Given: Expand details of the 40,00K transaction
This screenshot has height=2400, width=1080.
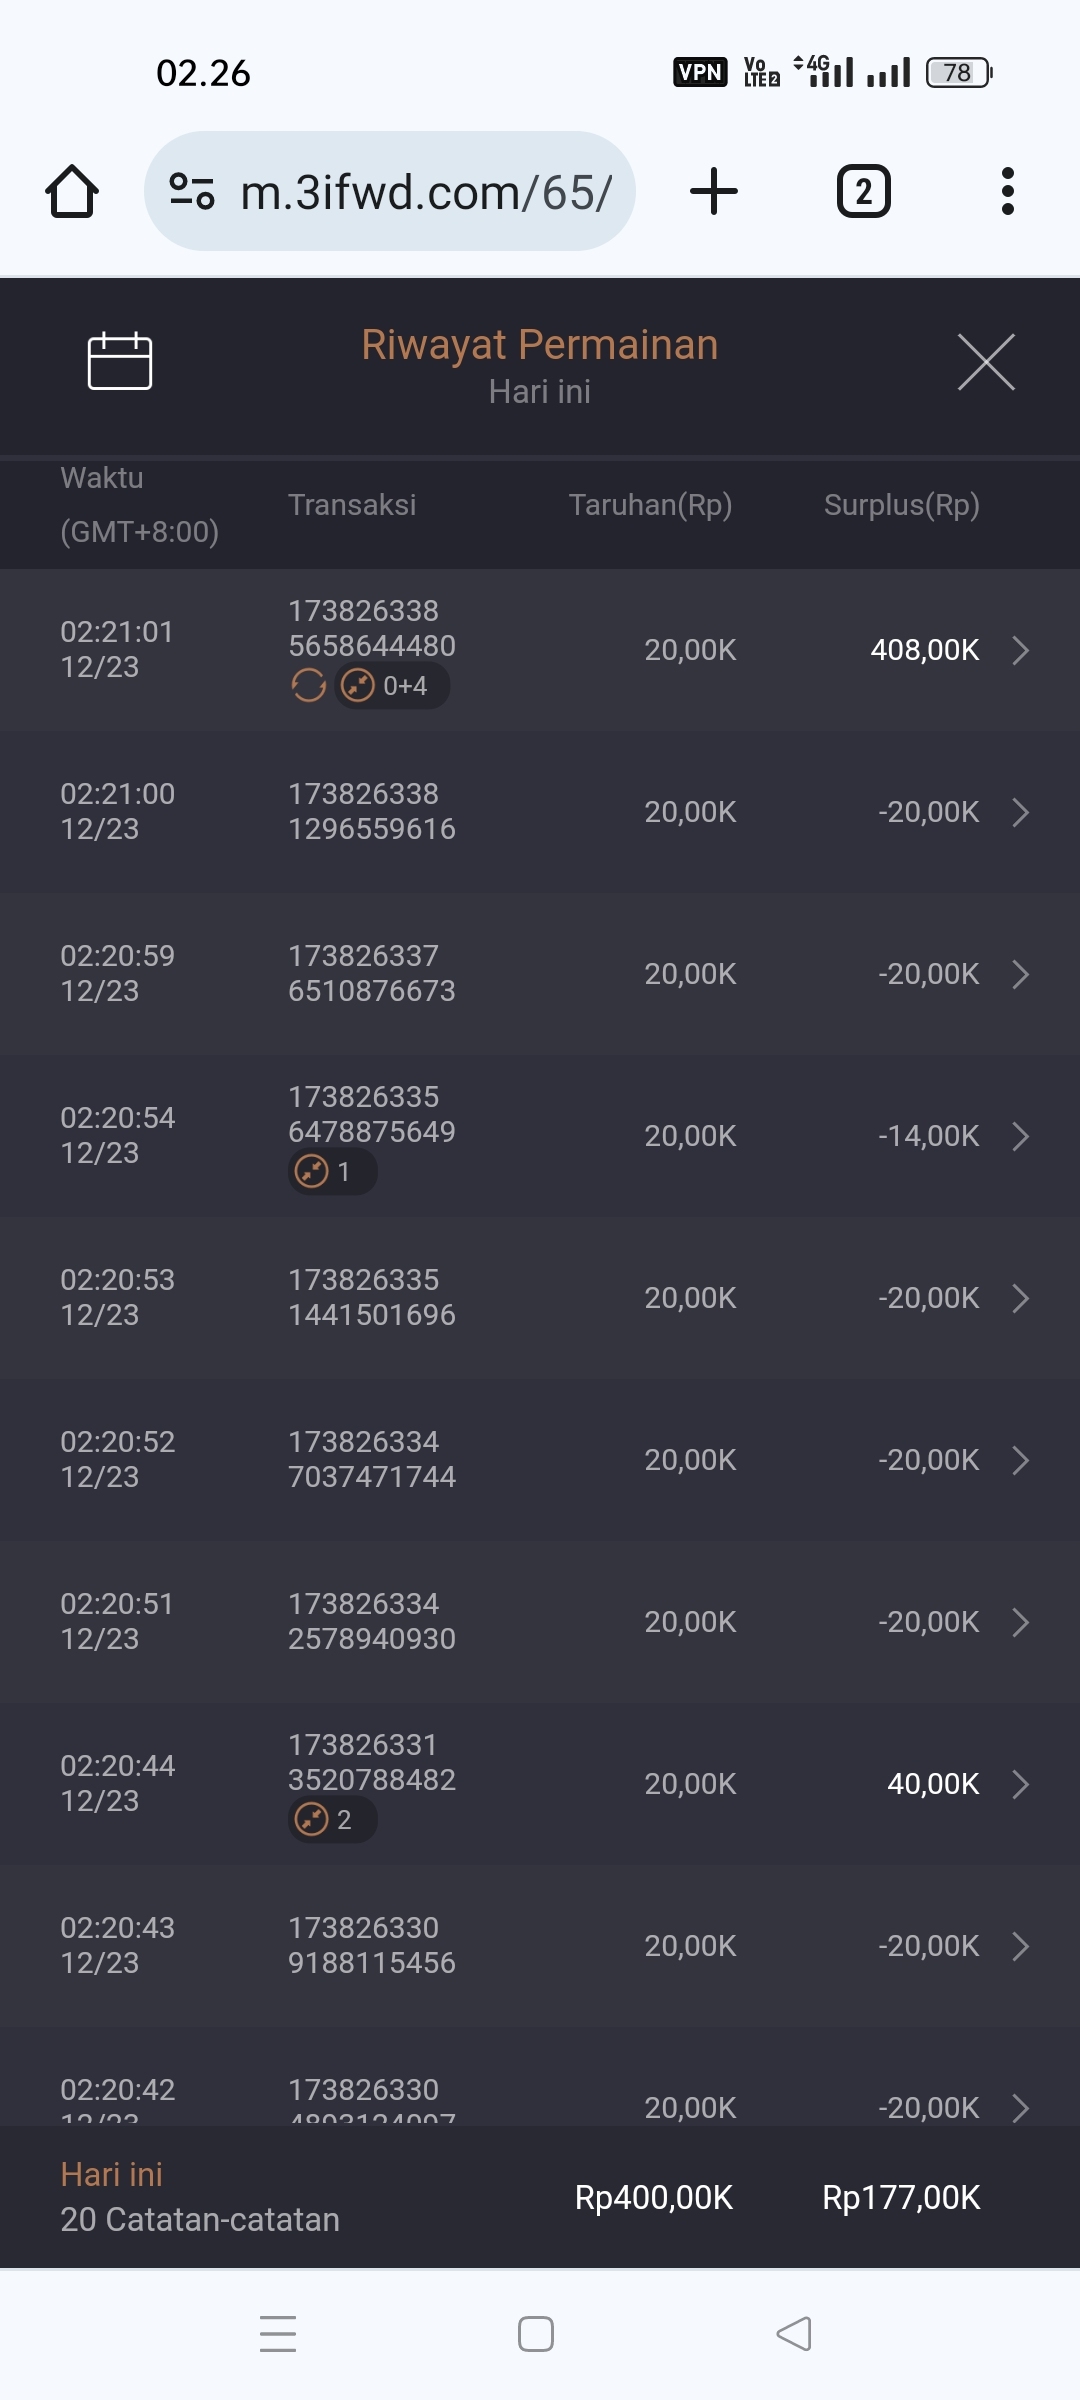Looking at the screenshot, I should tap(1020, 1784).
